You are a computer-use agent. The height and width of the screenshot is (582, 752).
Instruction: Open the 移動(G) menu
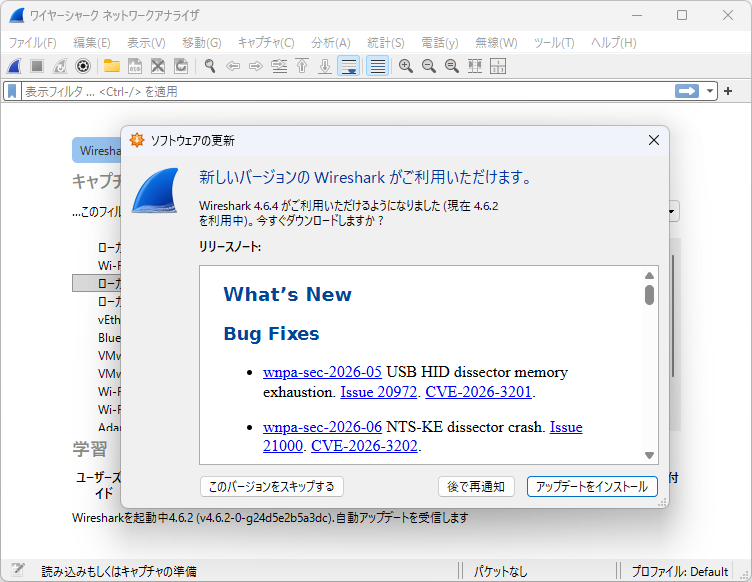coord(201,43)
